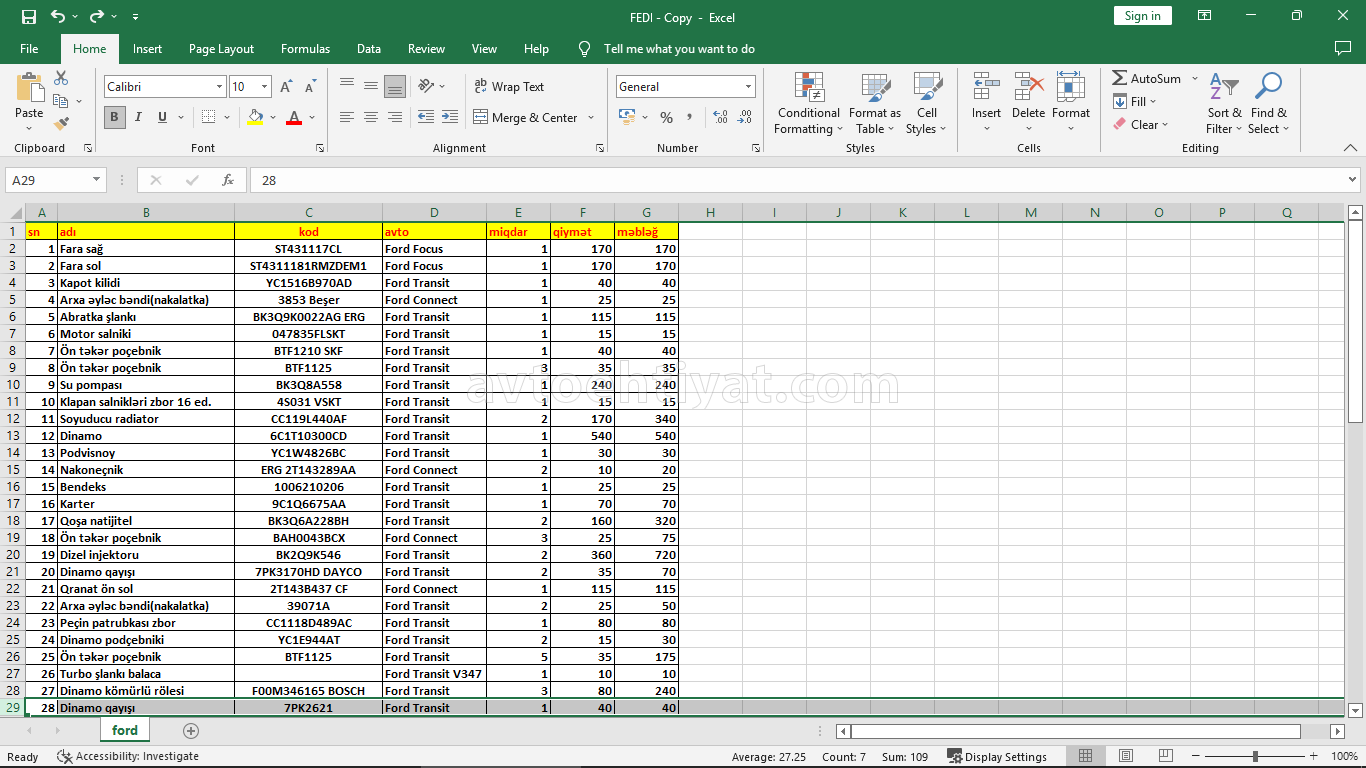Toggle top vertical alignment
The image size is (1366, 768).
347,86
